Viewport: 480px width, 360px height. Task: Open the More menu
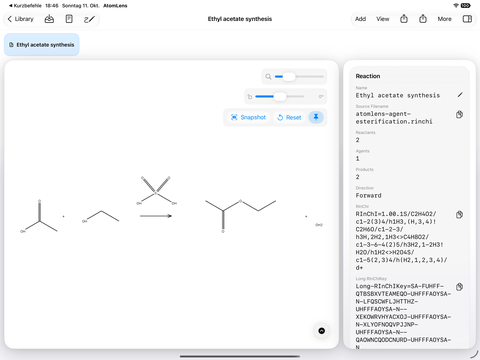[445, 19]
